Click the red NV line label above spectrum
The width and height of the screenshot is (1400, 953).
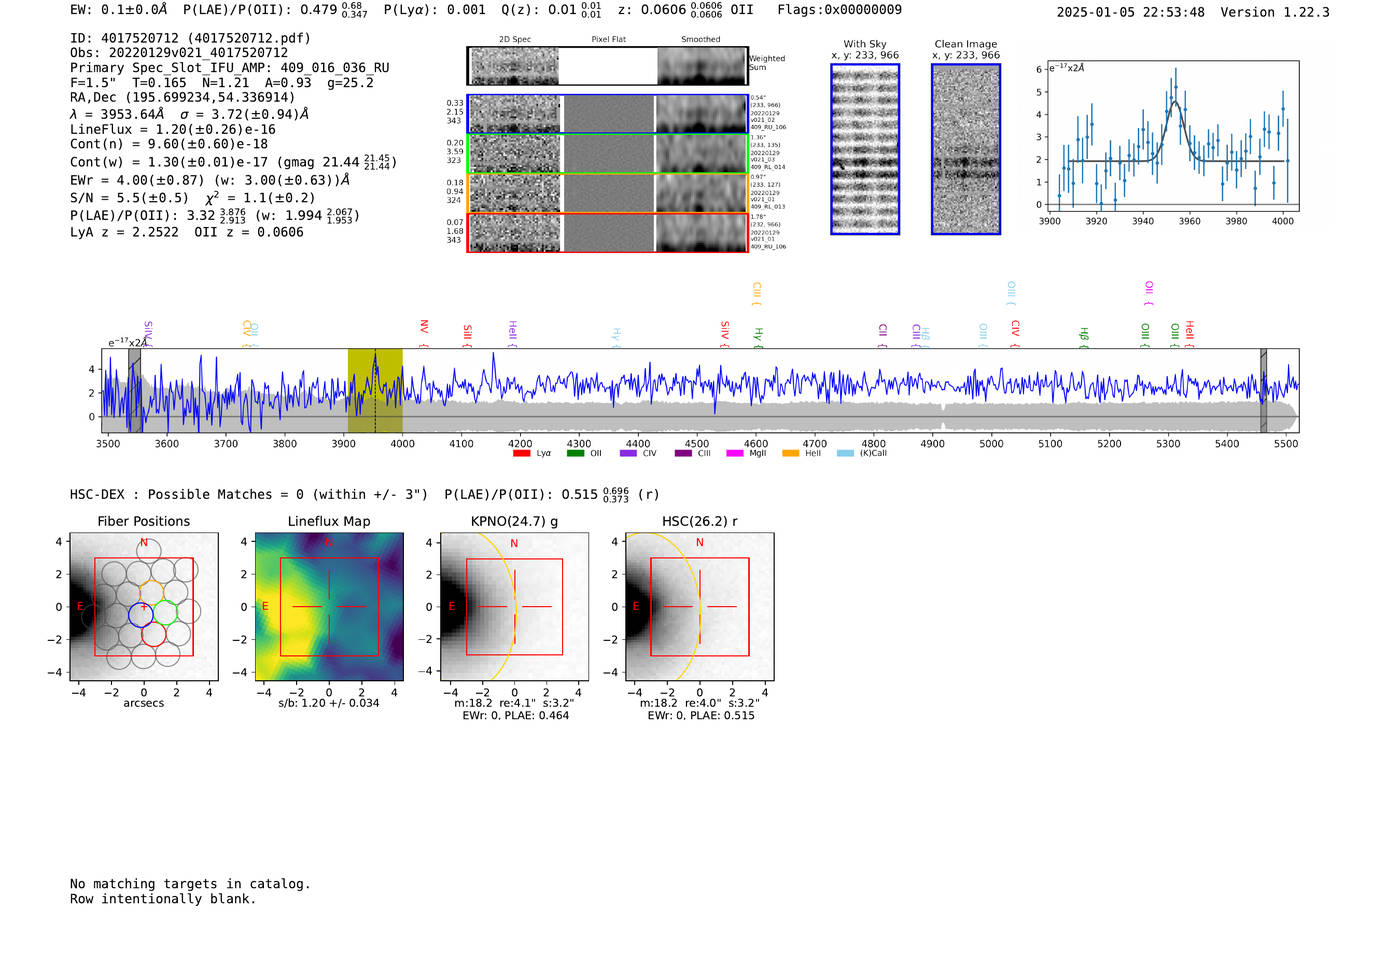click(424, 328)
